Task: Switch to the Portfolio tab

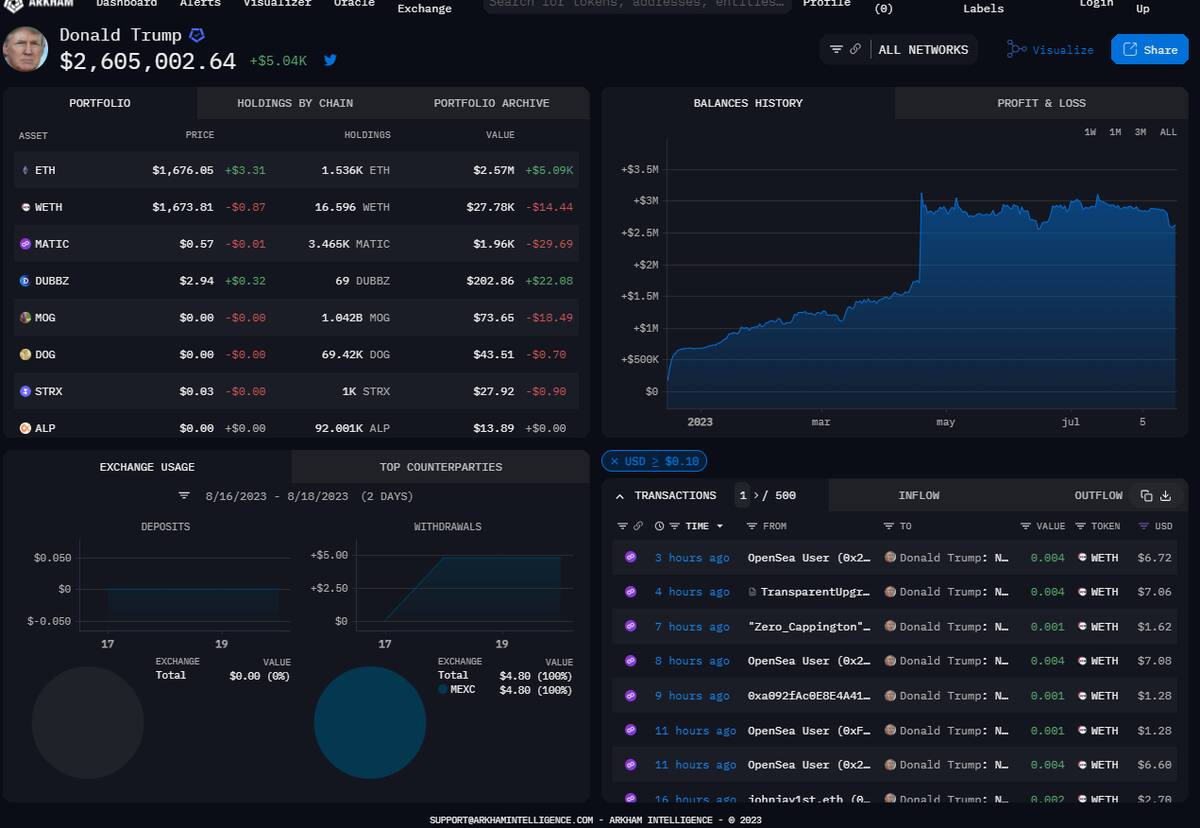Action: click(x=100, y=103)
